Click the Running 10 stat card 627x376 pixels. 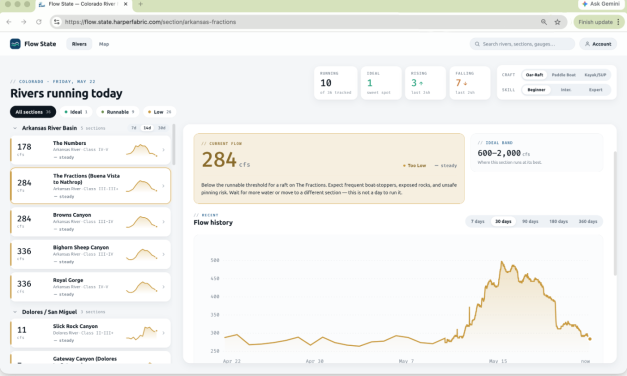click(x=335, y=83)
